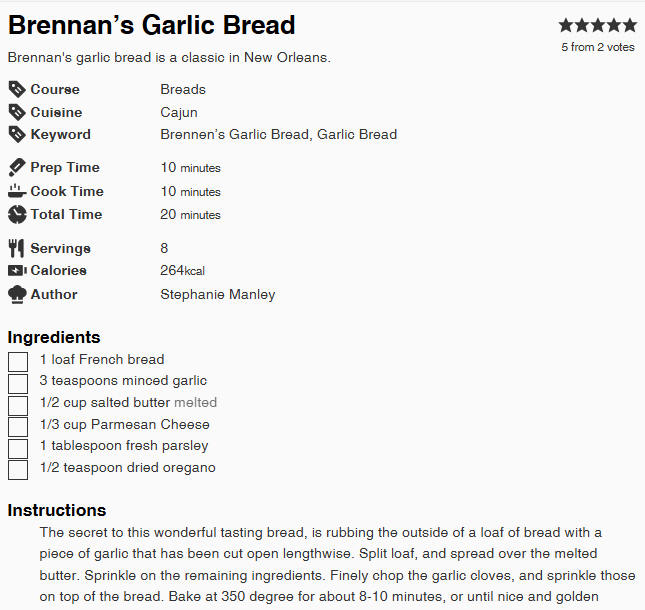The width and height of the screenshot is (645, 610).
Task: Click the Cuisine tag icon
Action: coord(17,112)
